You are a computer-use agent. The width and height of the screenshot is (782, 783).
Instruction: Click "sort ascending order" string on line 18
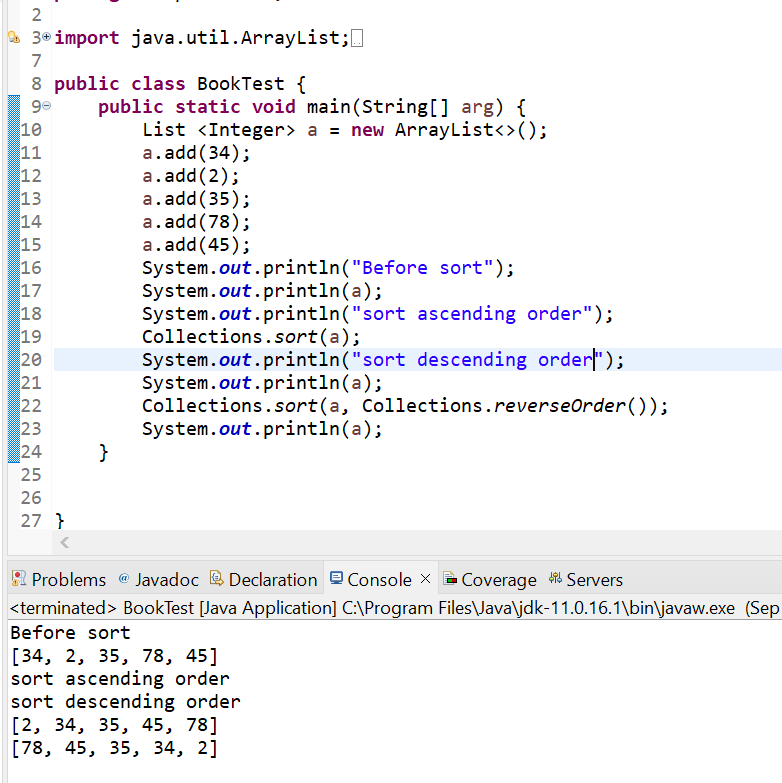coord(472,314)
